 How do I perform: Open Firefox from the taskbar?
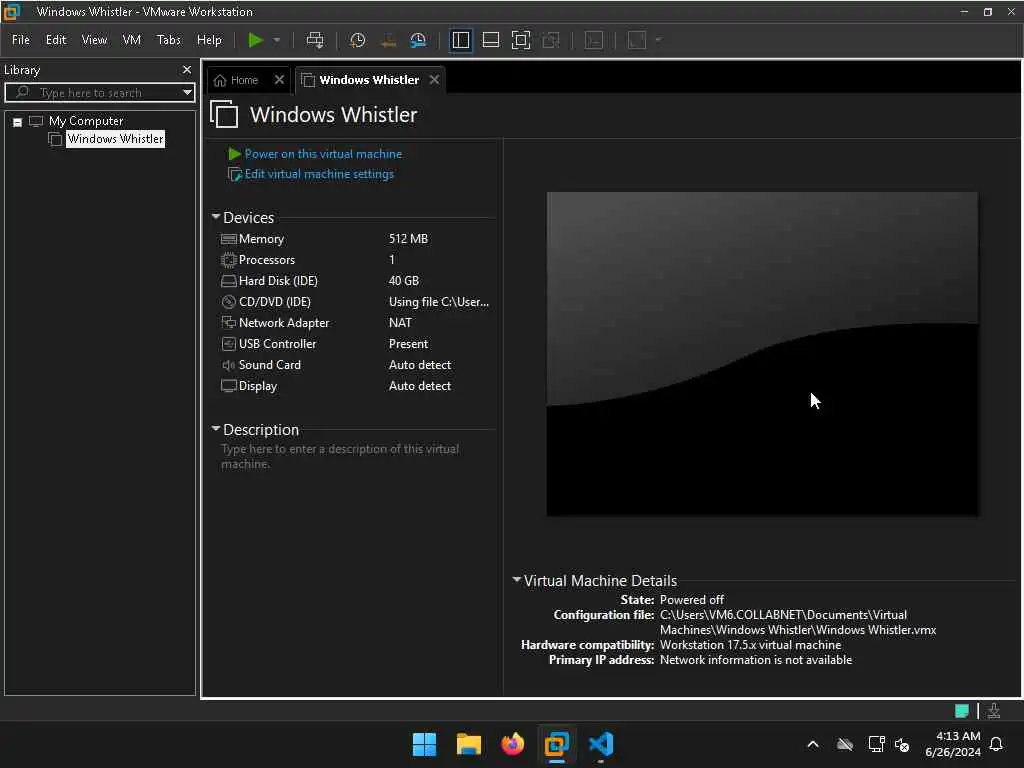[x=513, y=744]
